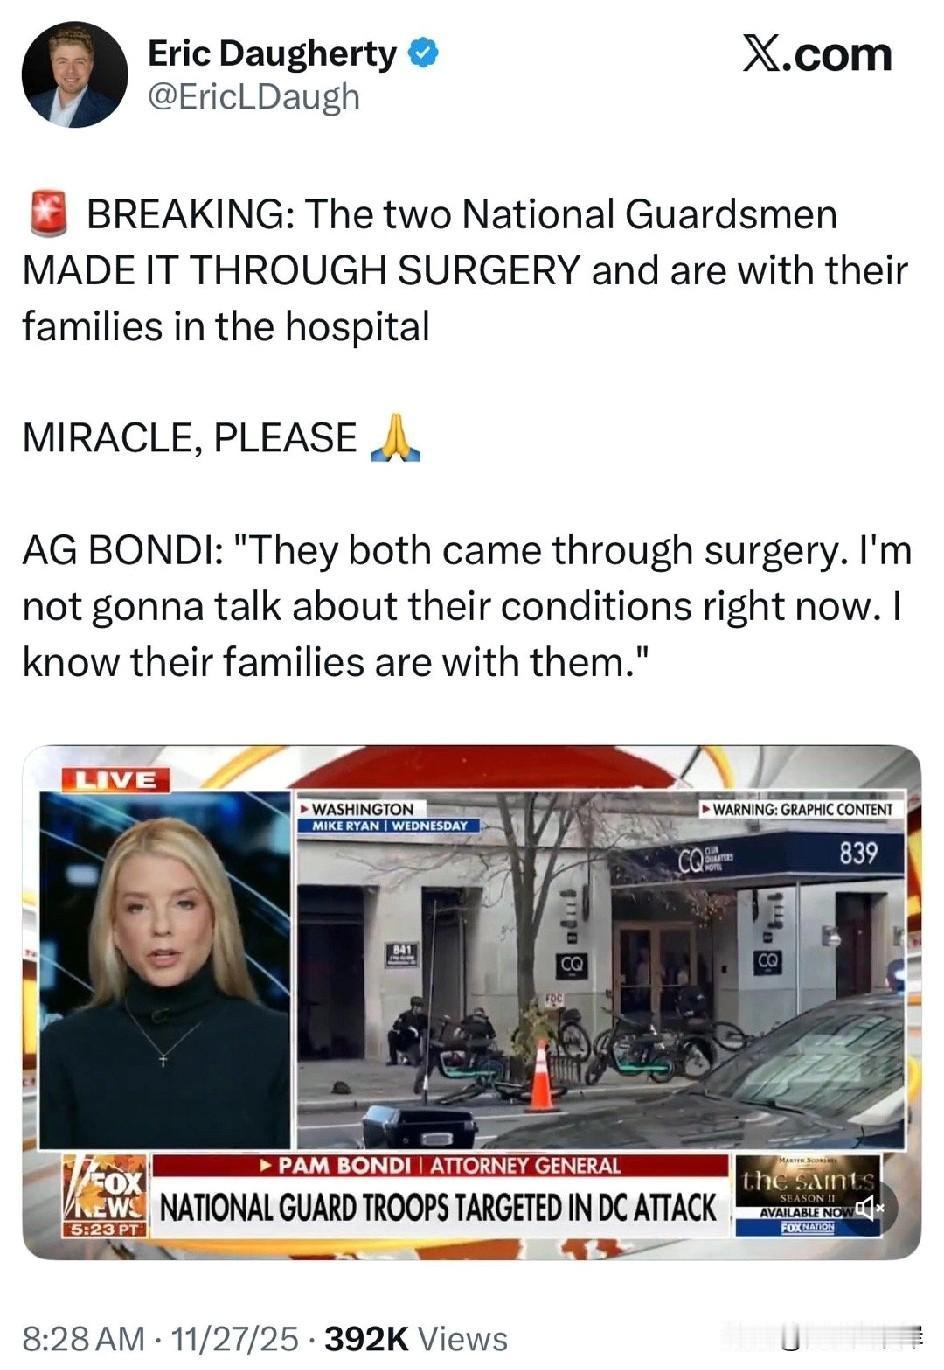Click the 8:28 AM timestamp
The width and height of the screenshot is (944, 1370).
coord(84,1338)
